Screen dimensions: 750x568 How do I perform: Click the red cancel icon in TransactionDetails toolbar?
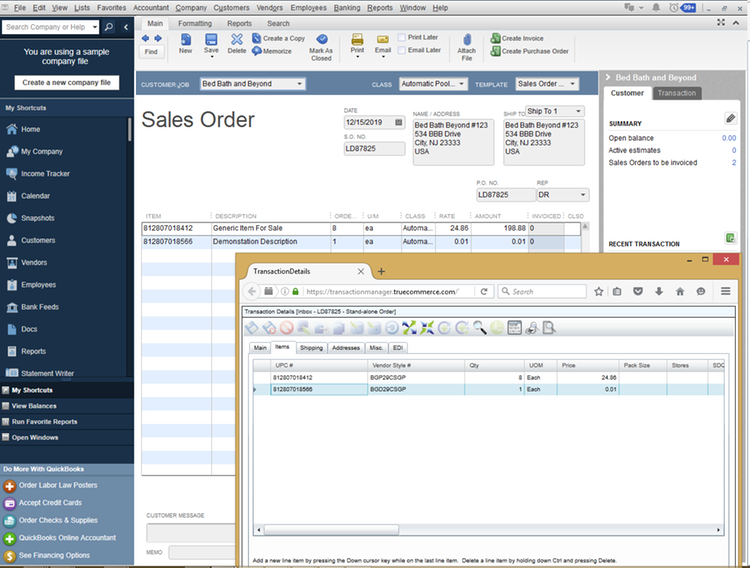pyautogui.click(x=287, y=328)
